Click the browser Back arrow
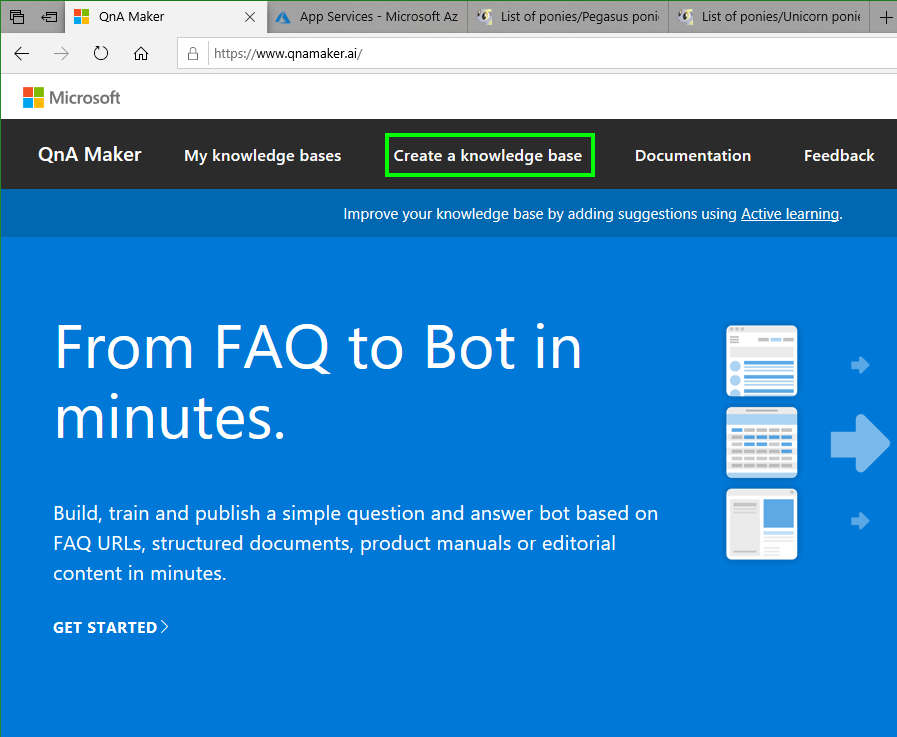This screenshot has height=737, width=897. (22, 54)
